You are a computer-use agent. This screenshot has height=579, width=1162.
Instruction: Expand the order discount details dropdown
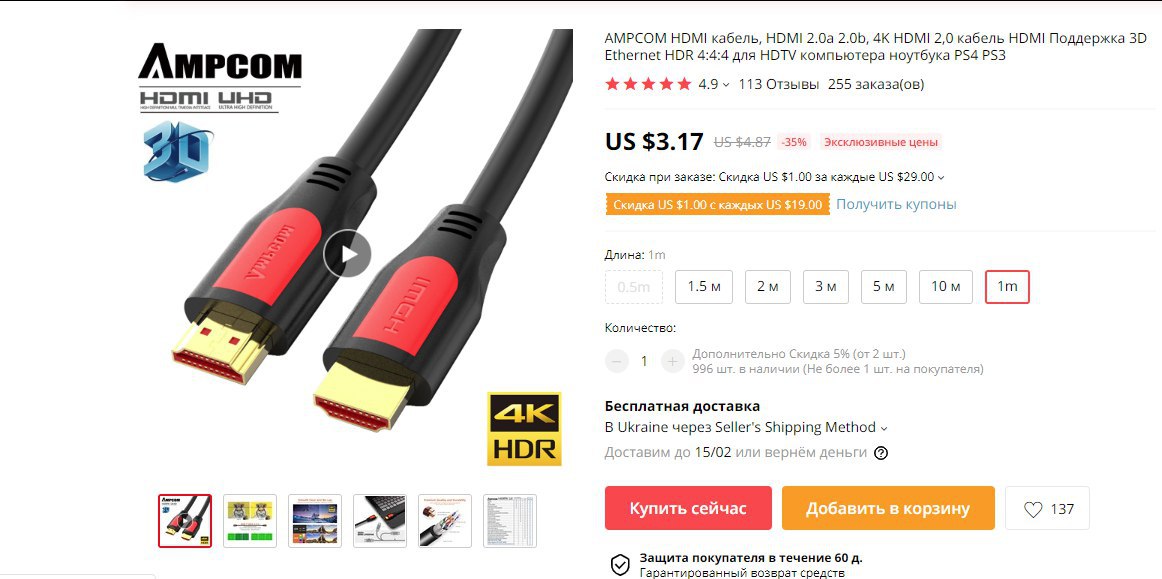[x=941, y=178]
